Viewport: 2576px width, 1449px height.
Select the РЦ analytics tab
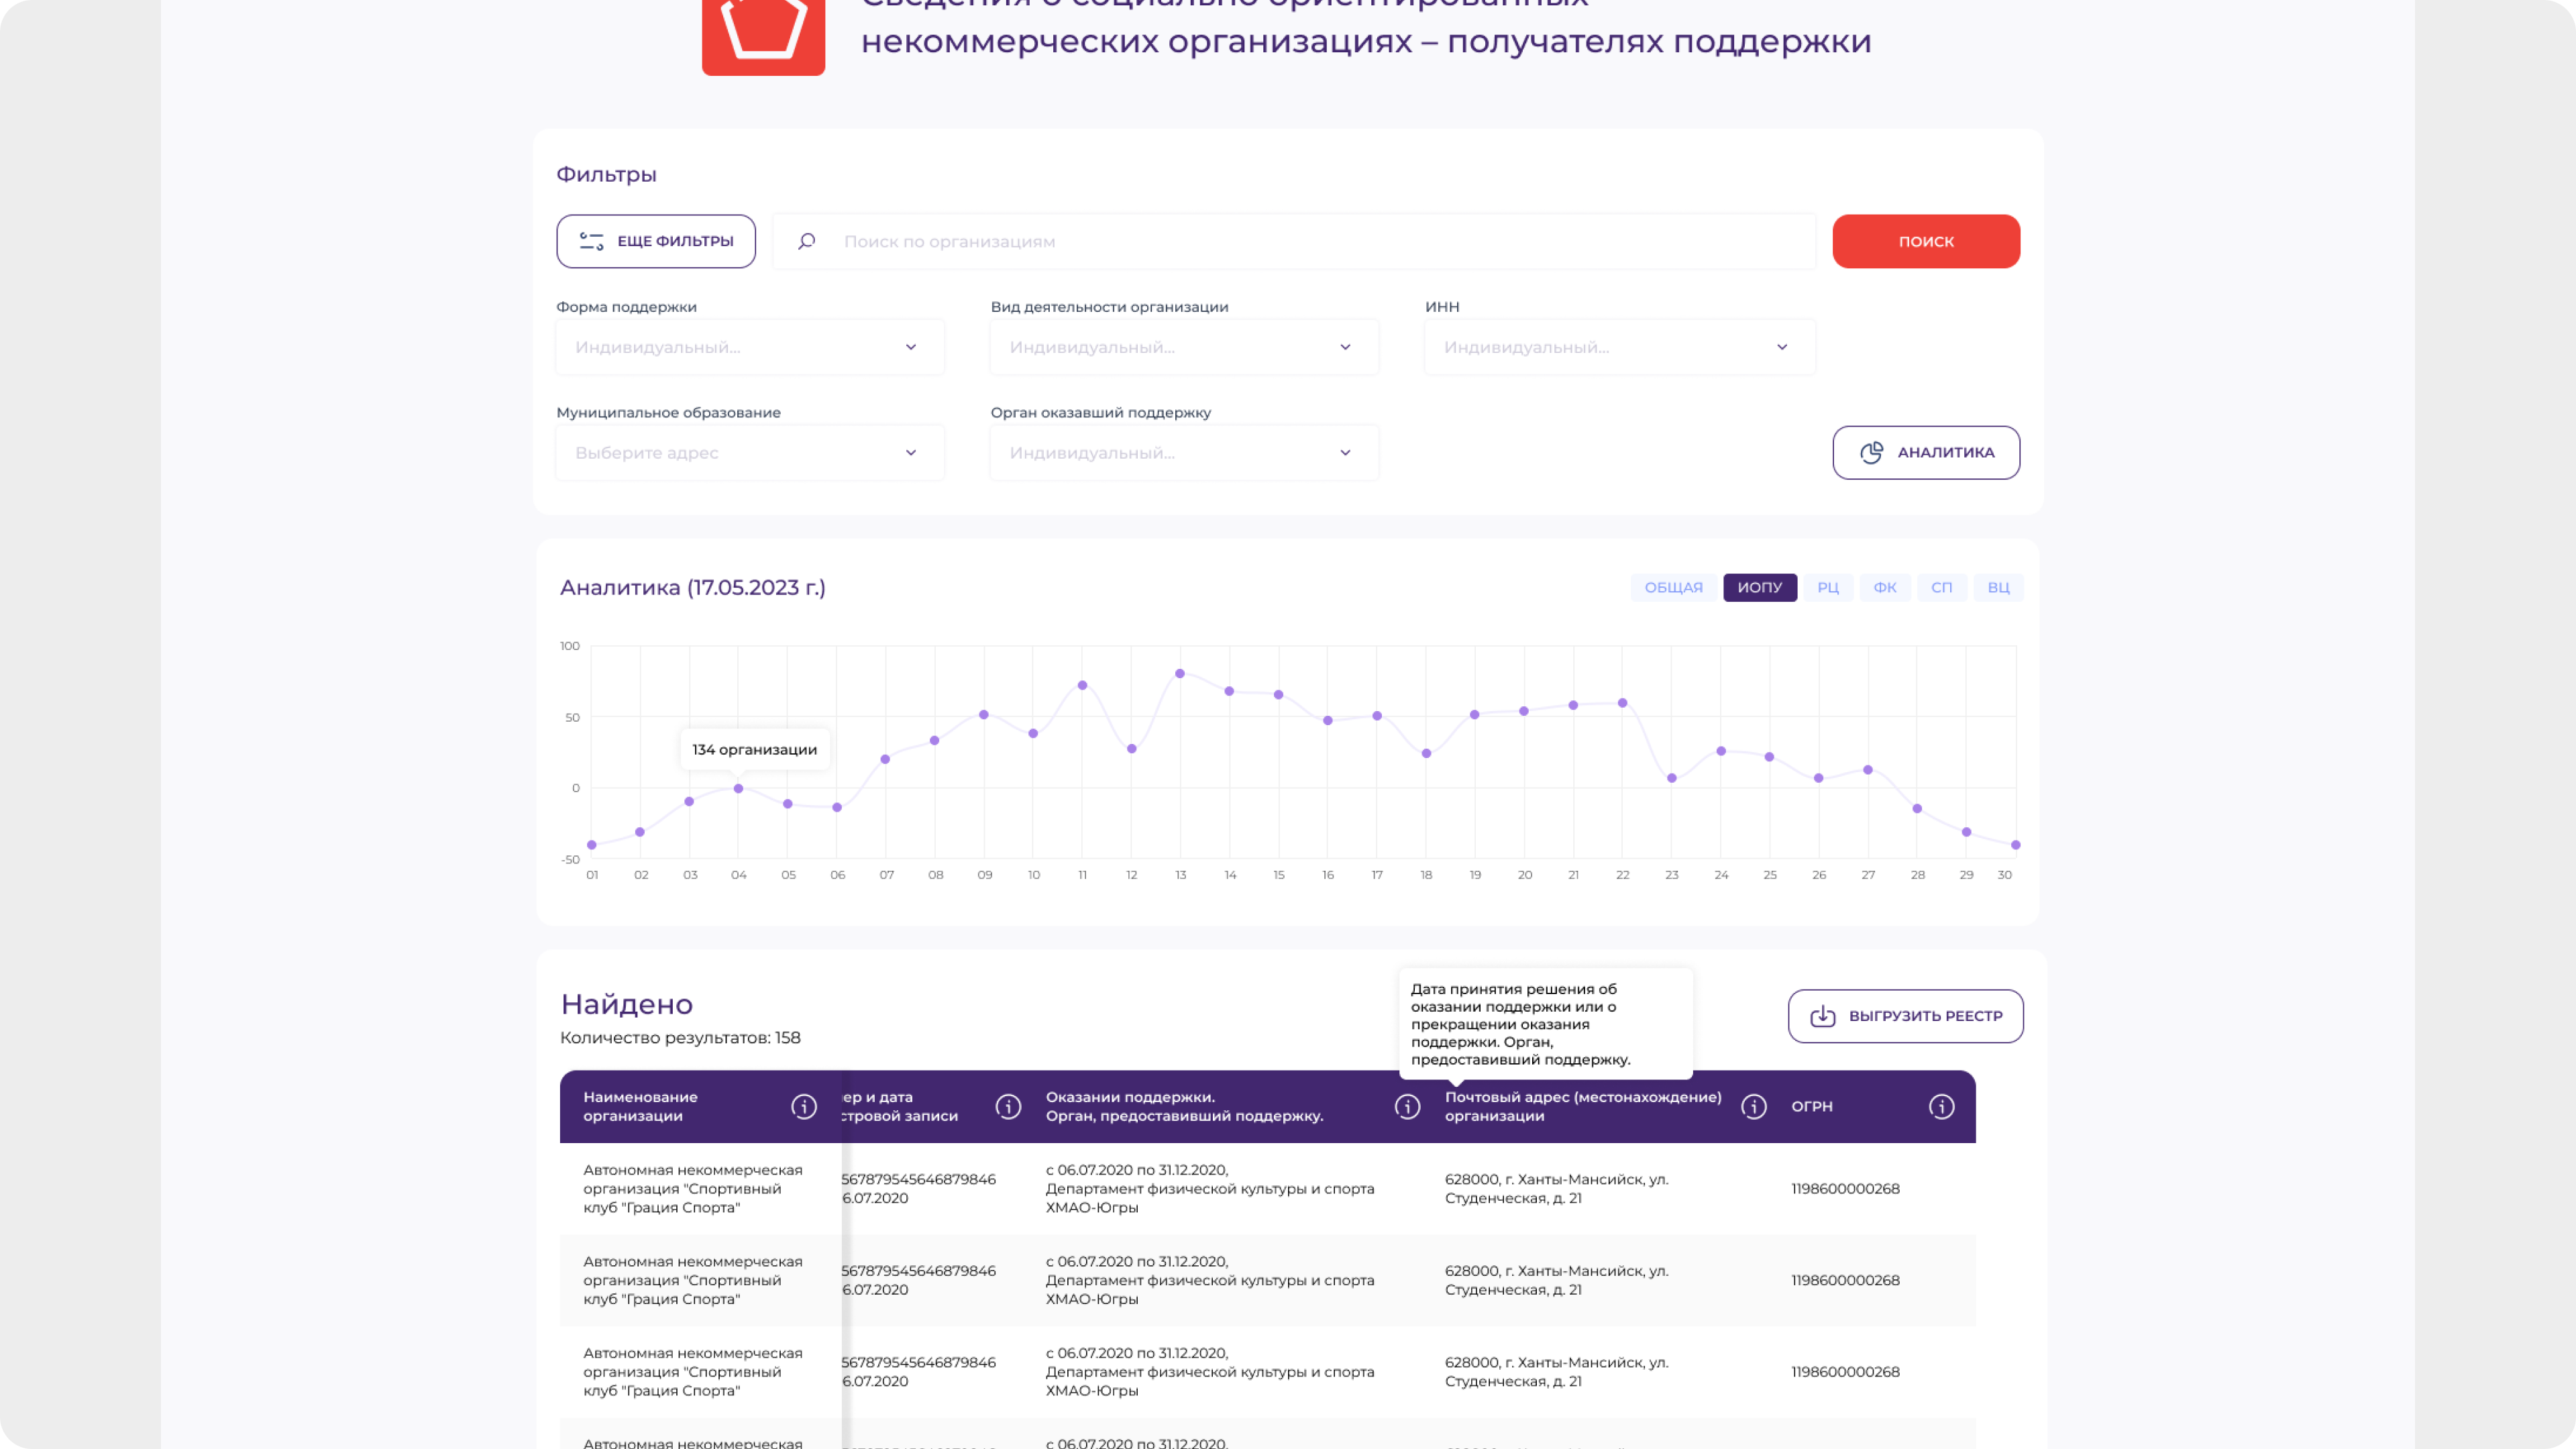(x=1828, y=587)
